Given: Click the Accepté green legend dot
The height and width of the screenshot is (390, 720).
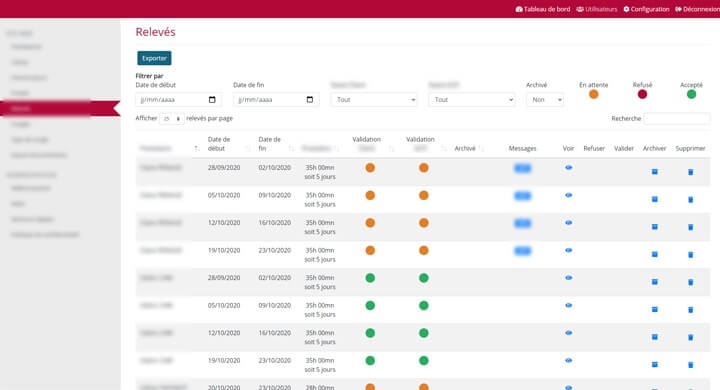Looking at the screenshot, I should 692,94.
